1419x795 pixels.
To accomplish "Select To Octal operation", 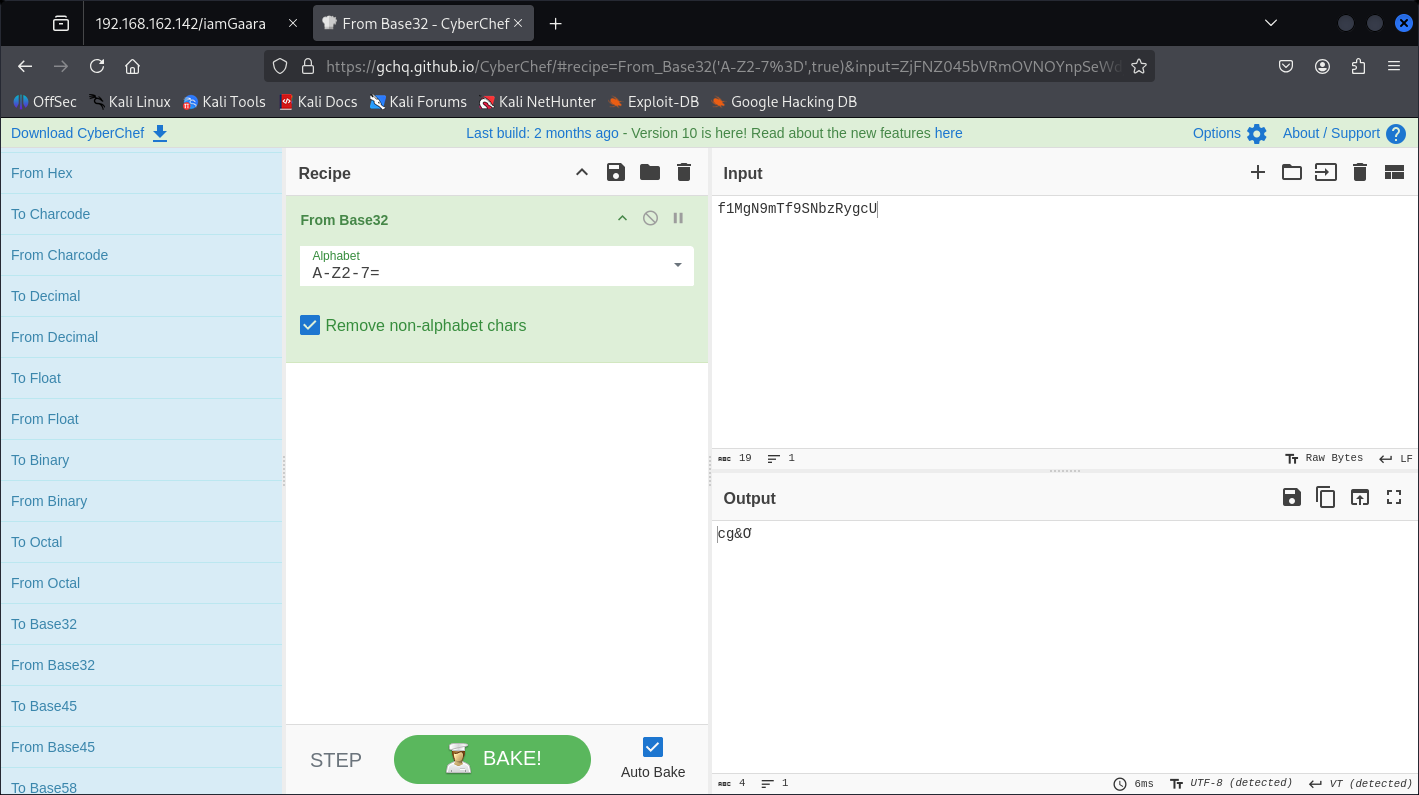I will 141,542.
